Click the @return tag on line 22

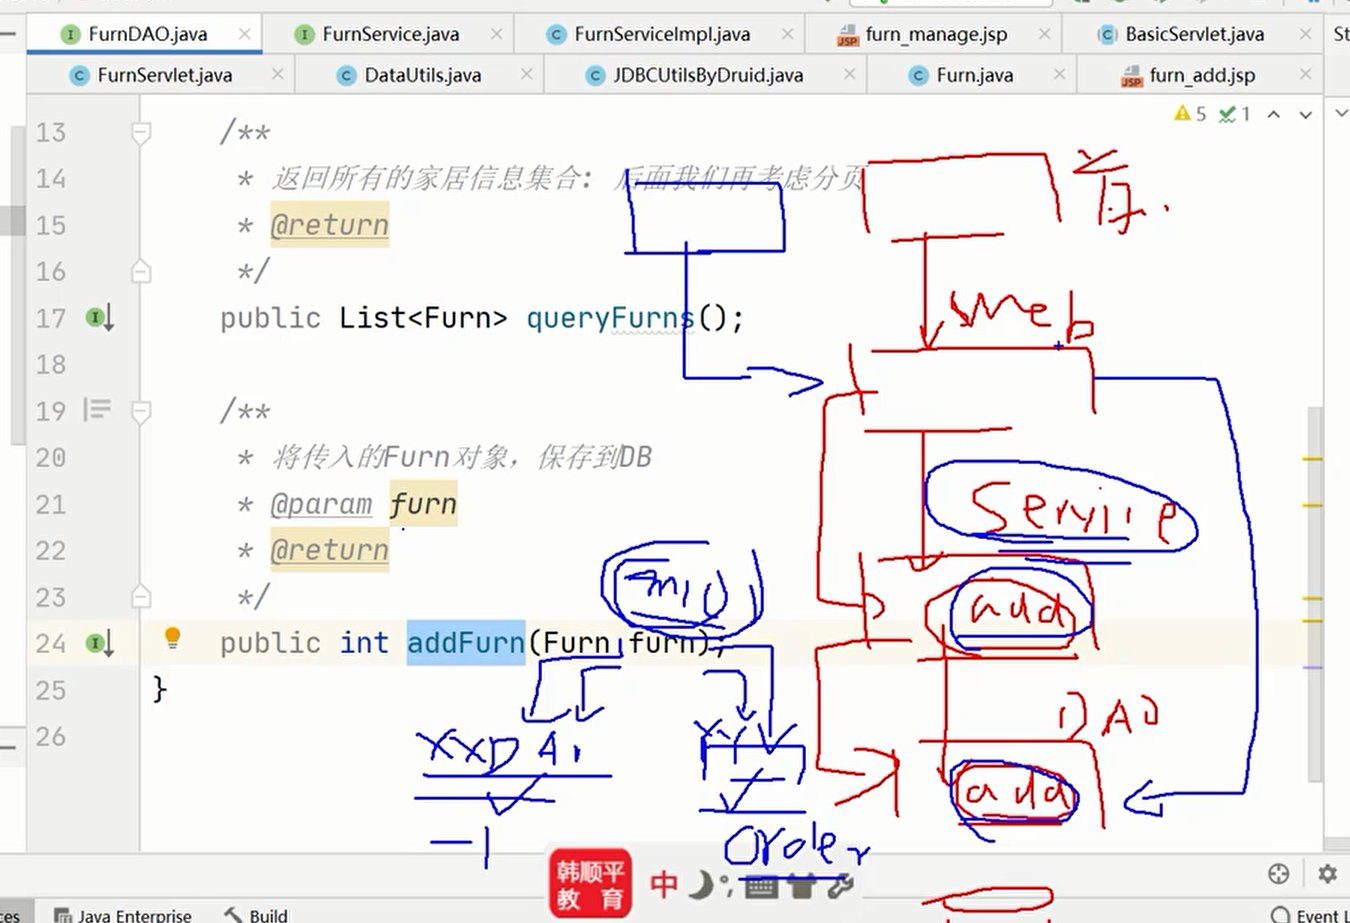coord(329,550)
